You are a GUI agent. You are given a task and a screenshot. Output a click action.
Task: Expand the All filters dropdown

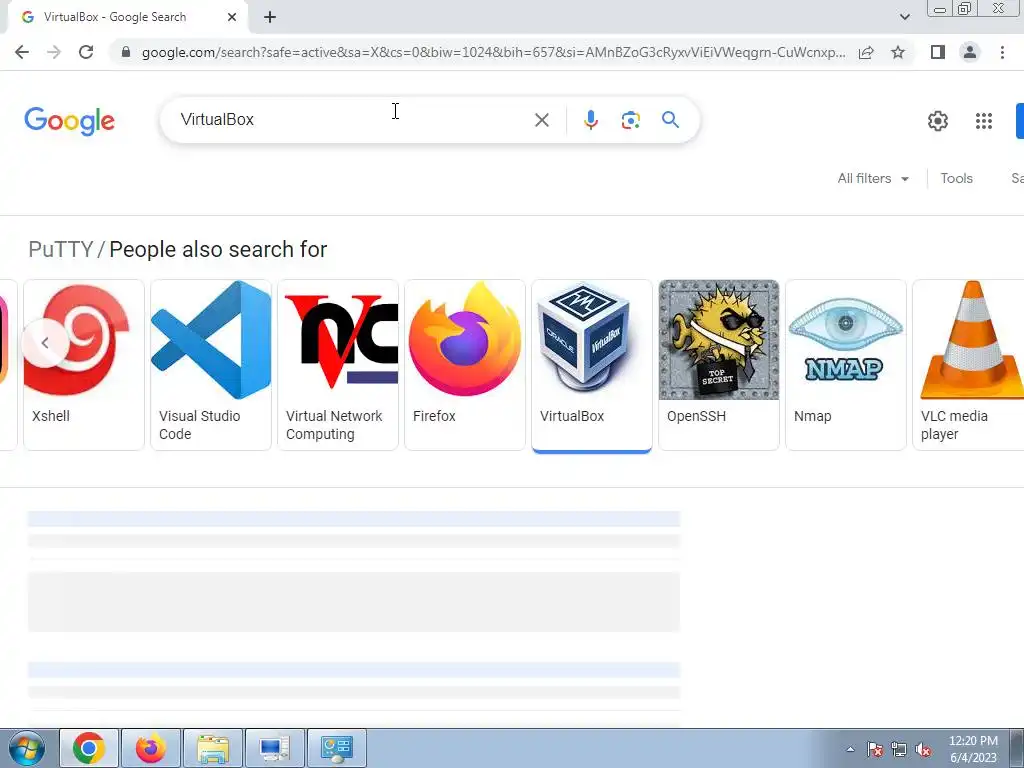873,178
